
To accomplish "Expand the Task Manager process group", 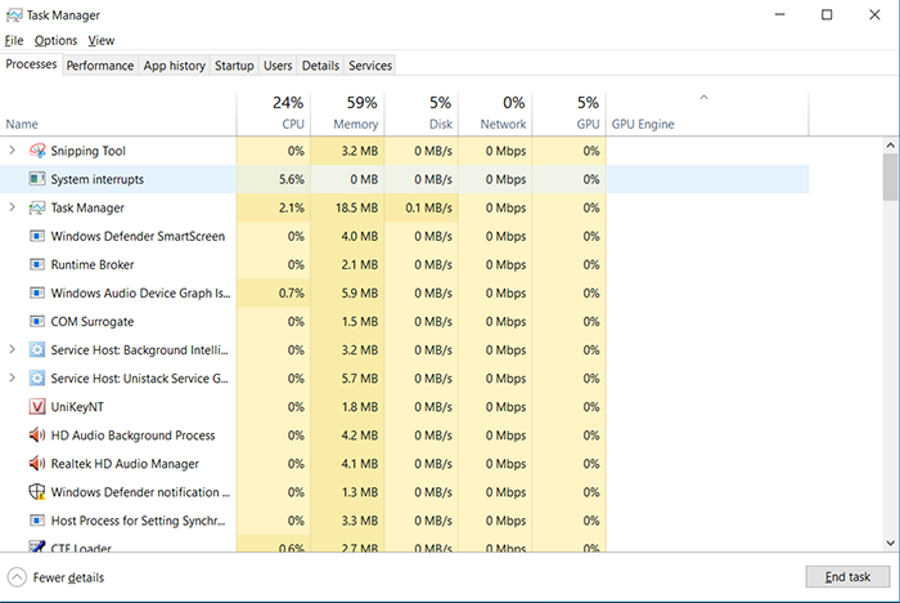I will coord(12,207).
